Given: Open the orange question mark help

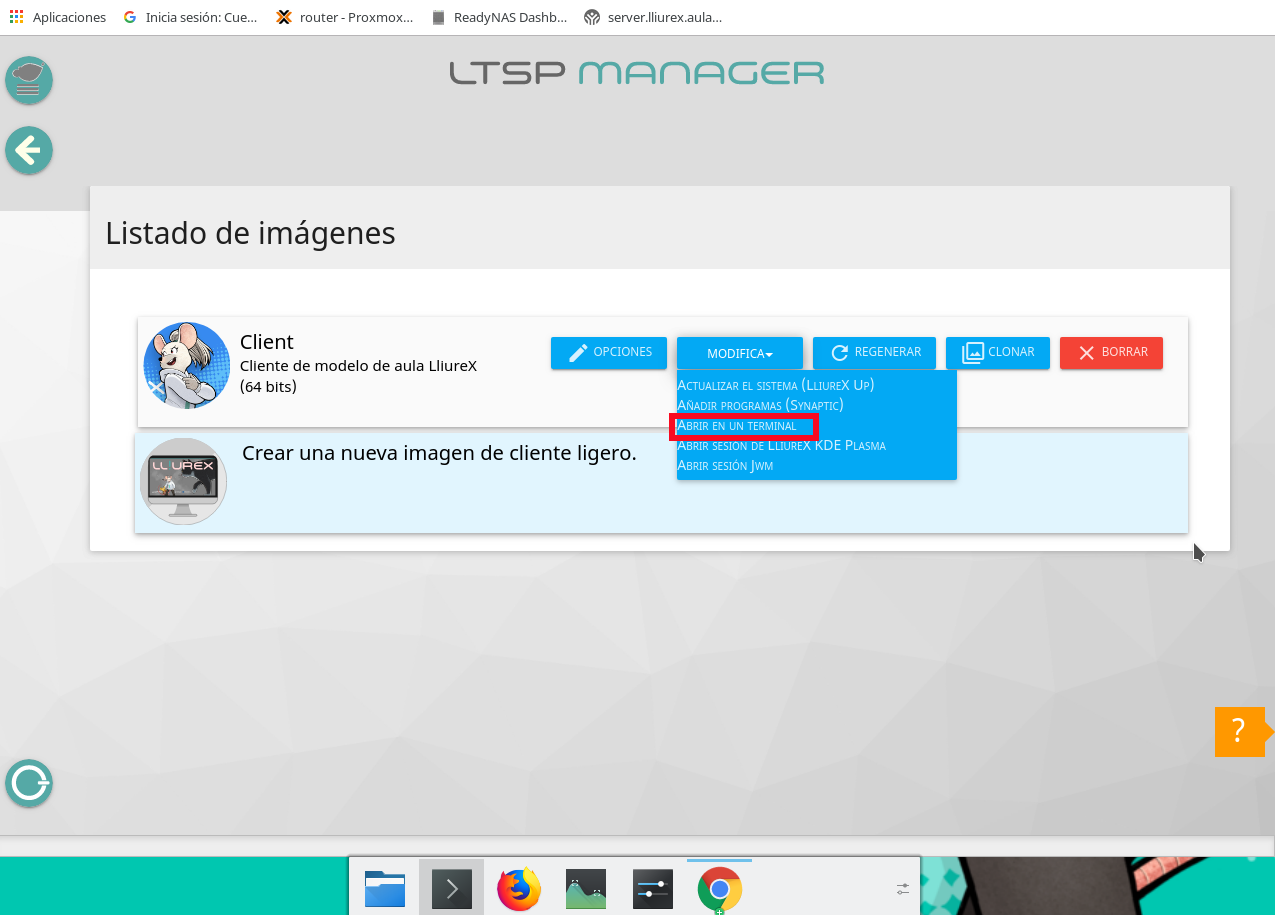Looking at the screenshot, I should click(1239, 731).
